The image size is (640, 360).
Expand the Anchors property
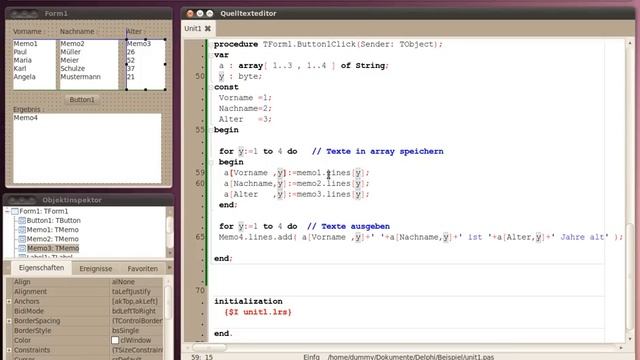click(x=9, y=301)
